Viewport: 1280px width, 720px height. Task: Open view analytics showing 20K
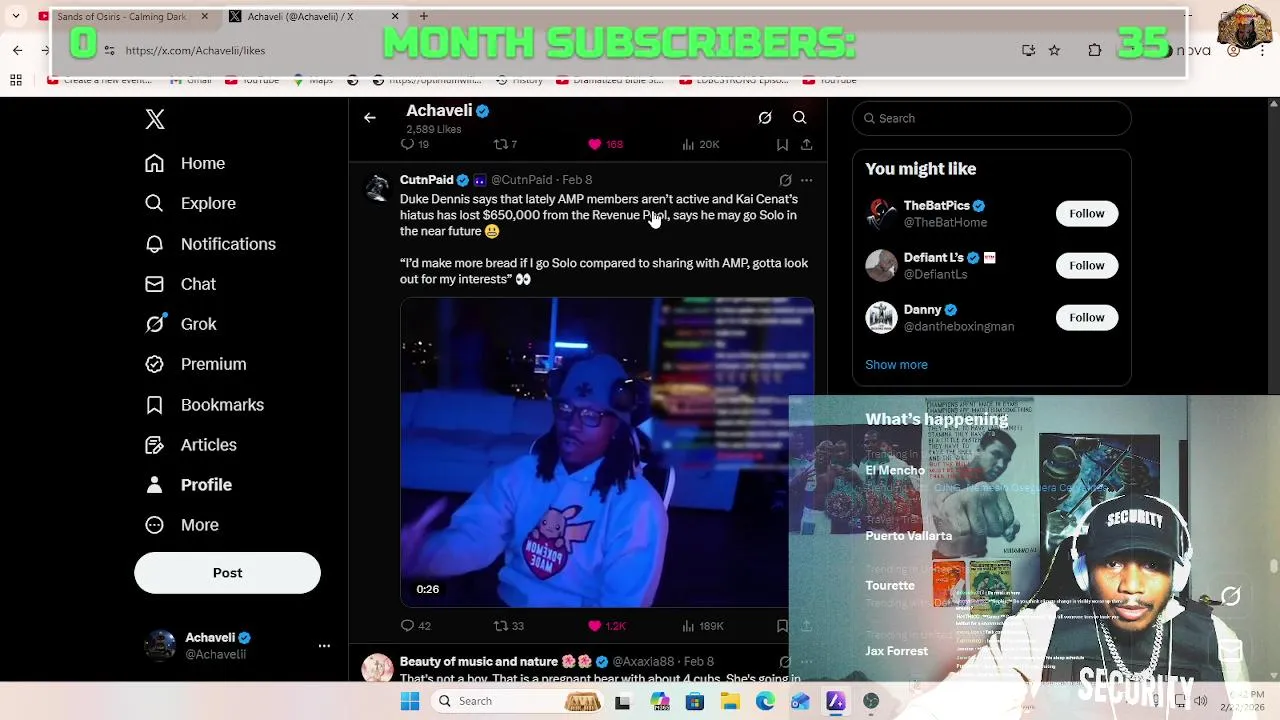coord(700,145)
